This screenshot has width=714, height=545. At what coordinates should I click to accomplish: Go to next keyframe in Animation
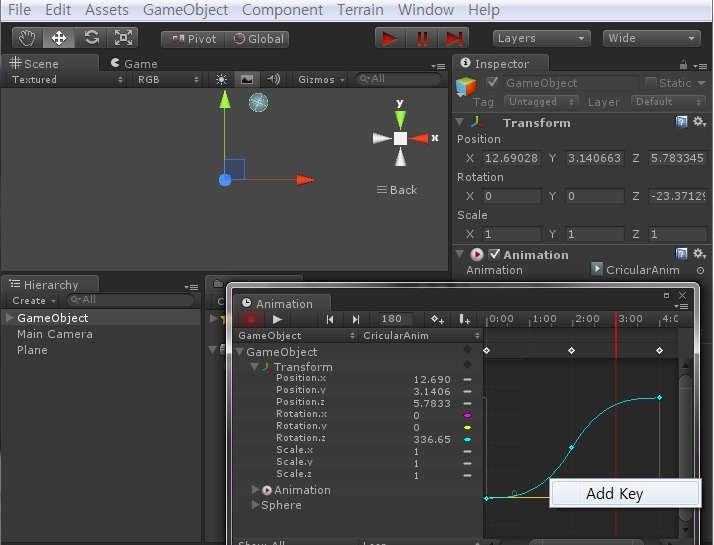click(x=356, y=320)
